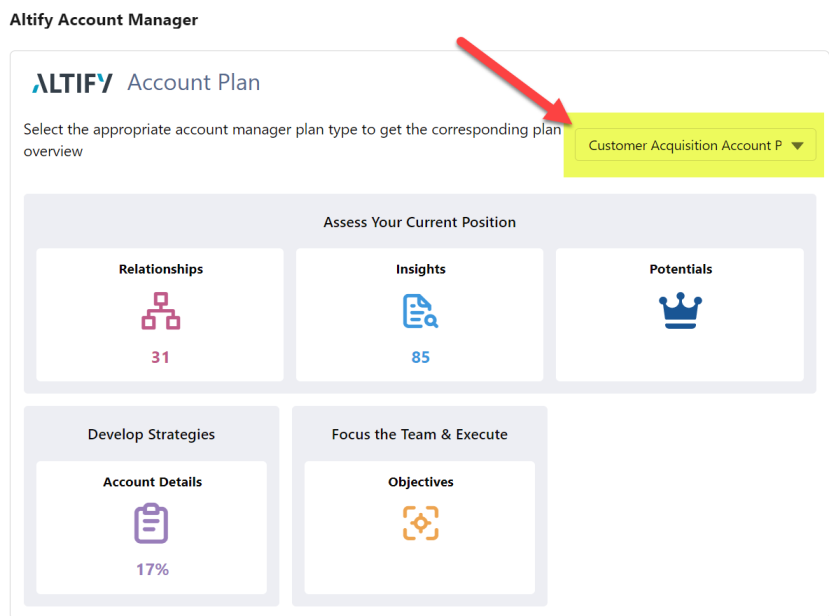Image resolution: width=829 pixels, height=616 pixels.
Task: Select the Relationships card title
Action: [x=161, y=269]
